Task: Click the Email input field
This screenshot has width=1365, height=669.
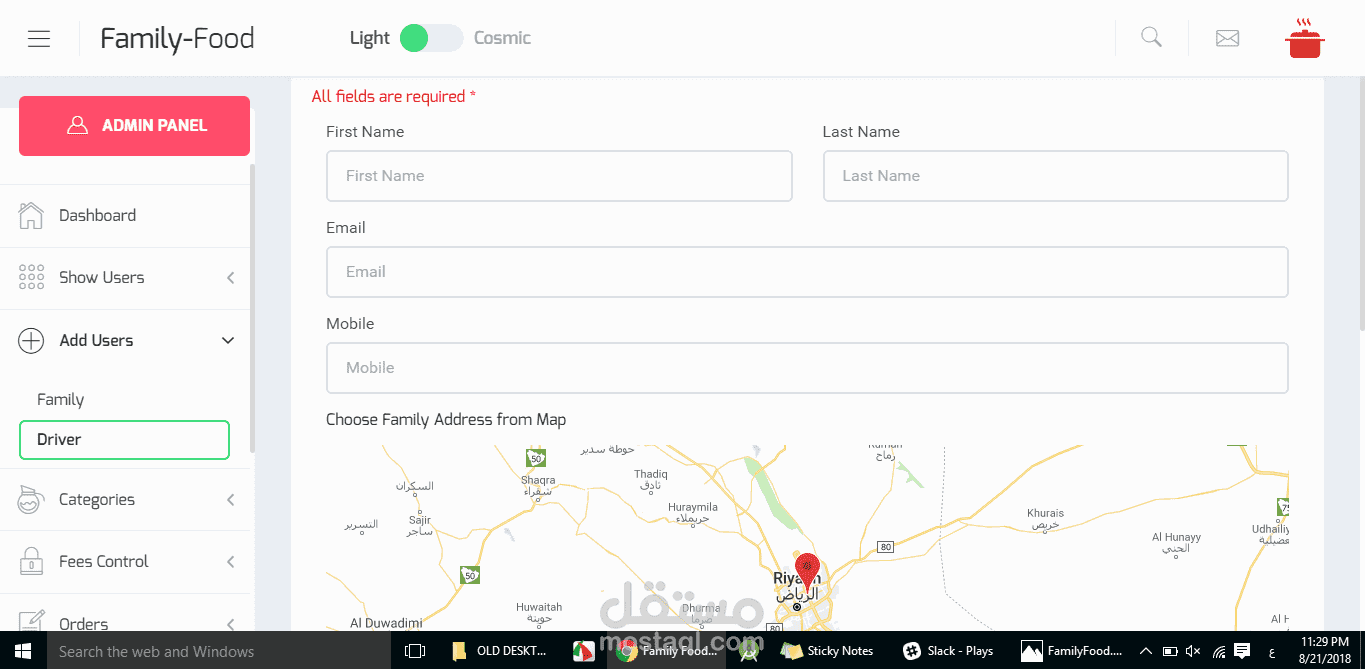Action: (807, 272)
